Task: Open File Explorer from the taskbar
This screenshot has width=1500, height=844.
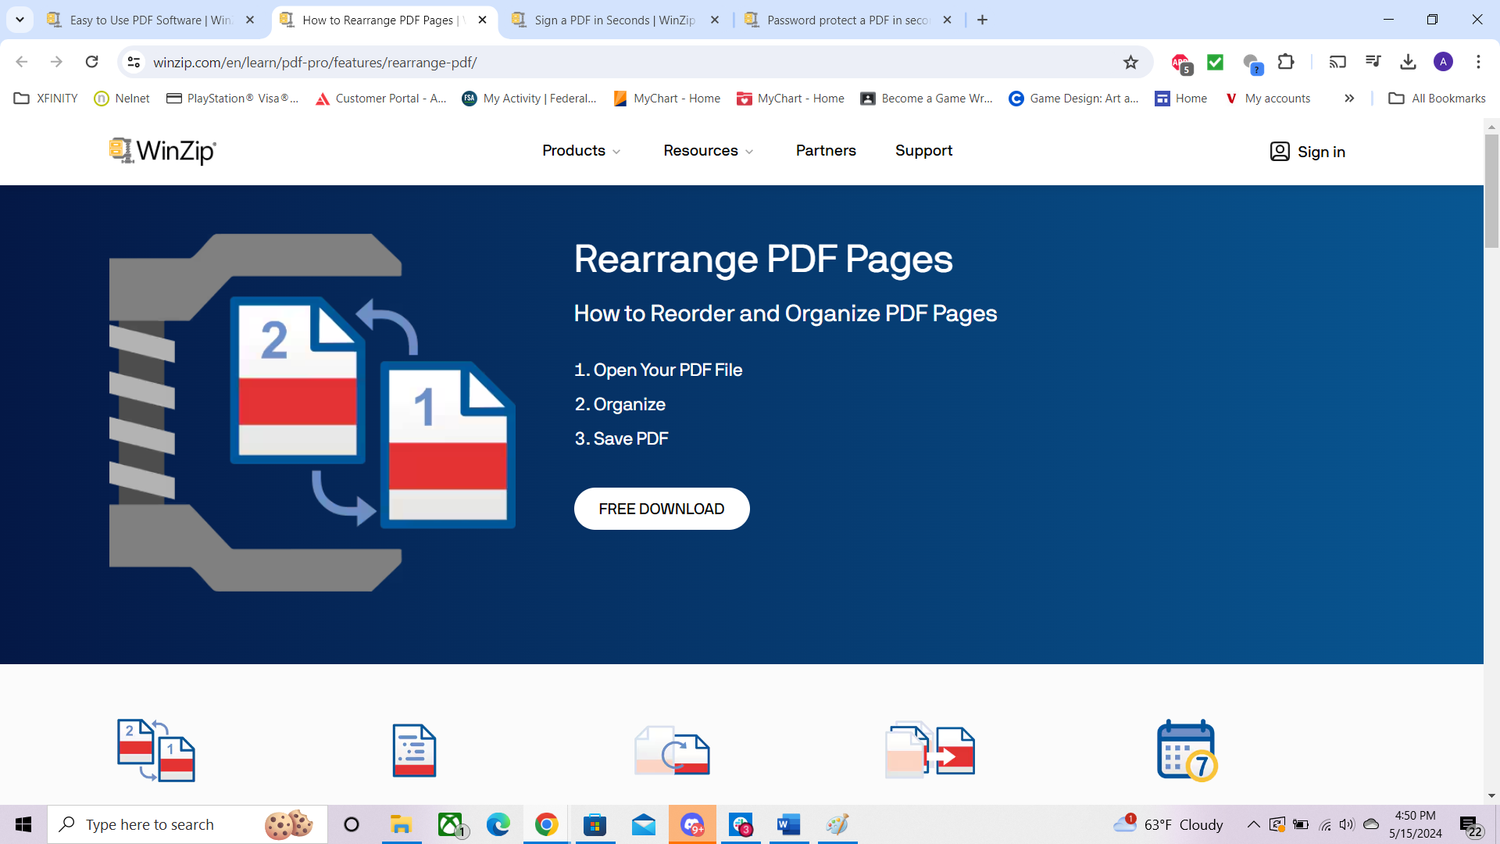Action: click(401, 825)
